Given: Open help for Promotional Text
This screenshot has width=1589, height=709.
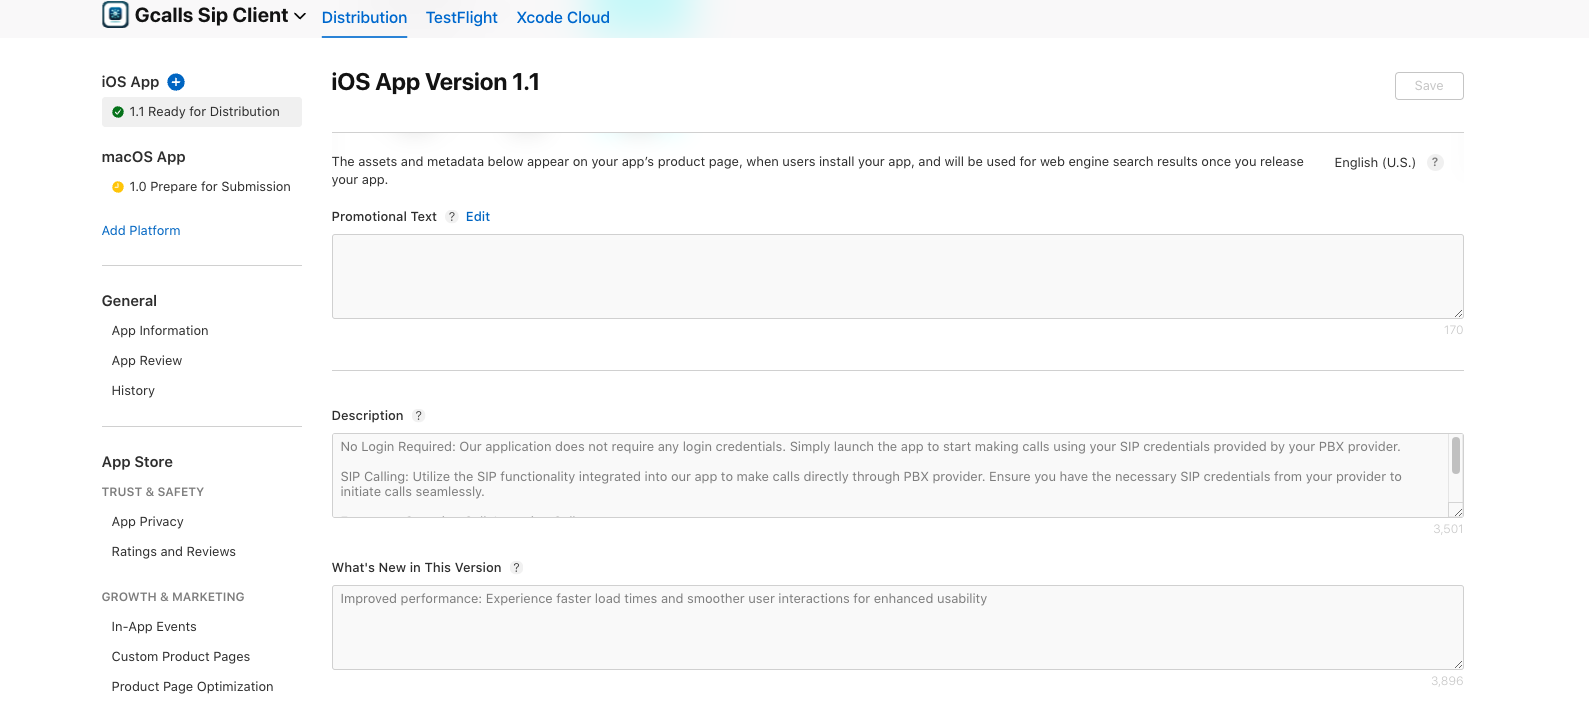Looking at the screenshot, I should (452, 217).
